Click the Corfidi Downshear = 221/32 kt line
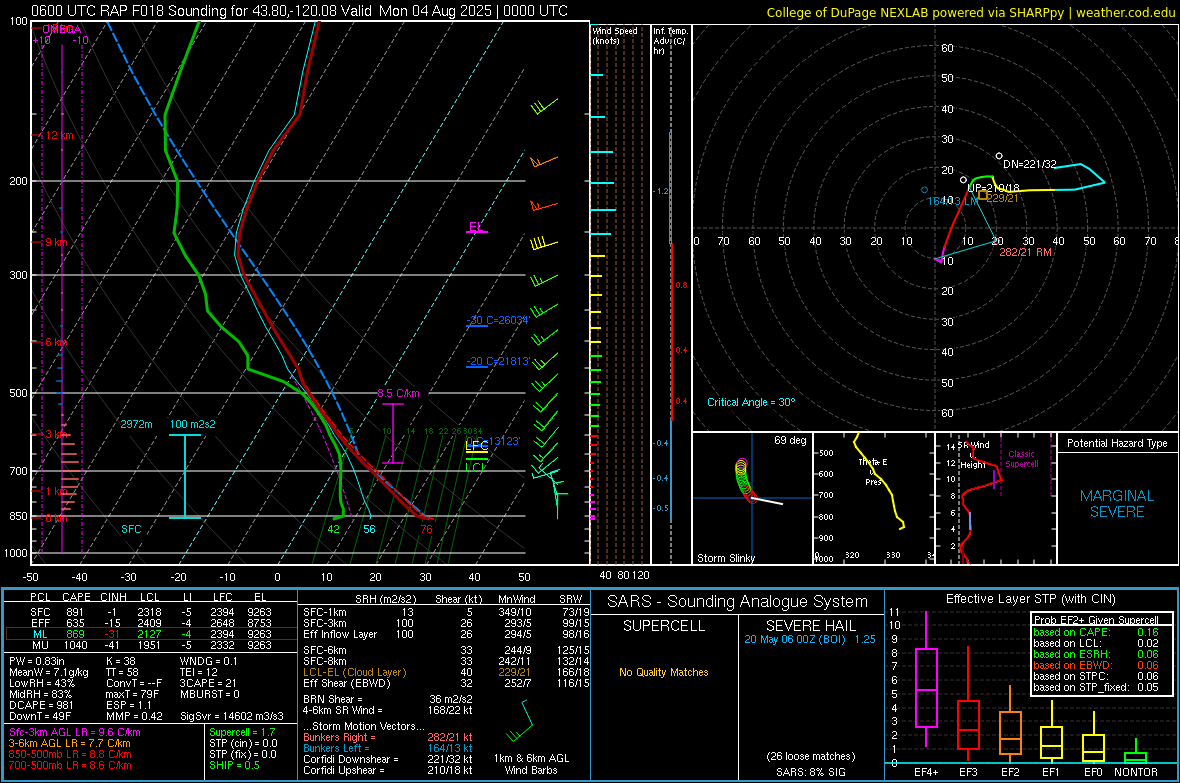1180x783 pixels. [388, 760]
